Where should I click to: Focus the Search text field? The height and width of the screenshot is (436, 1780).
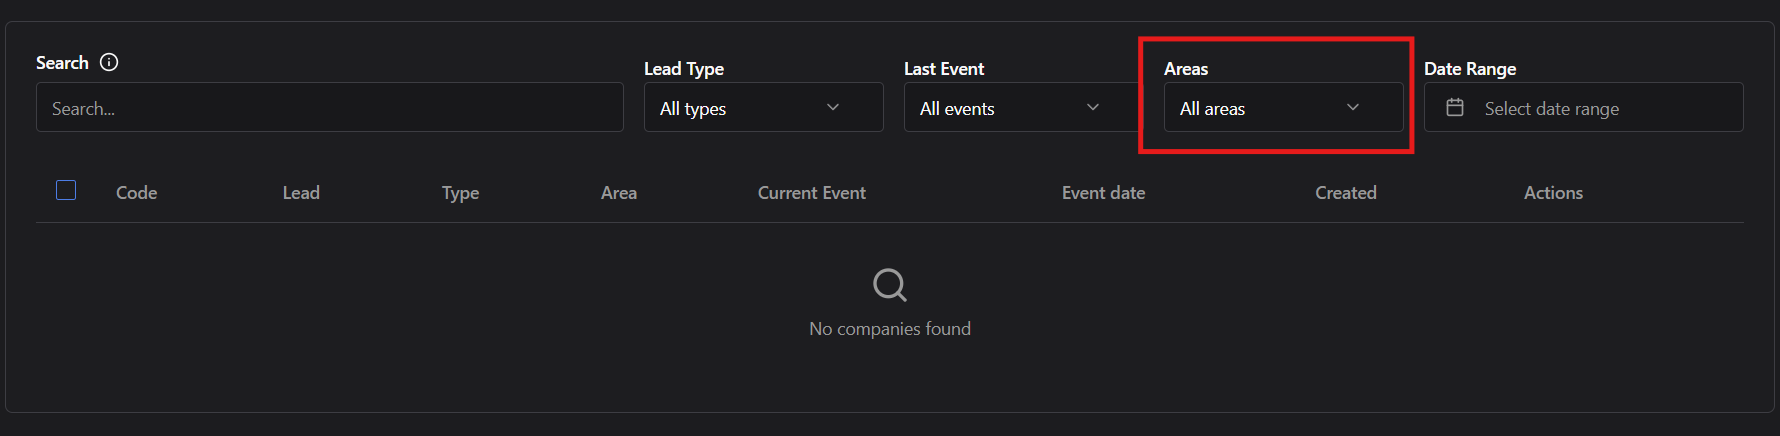tap(330, 108)
